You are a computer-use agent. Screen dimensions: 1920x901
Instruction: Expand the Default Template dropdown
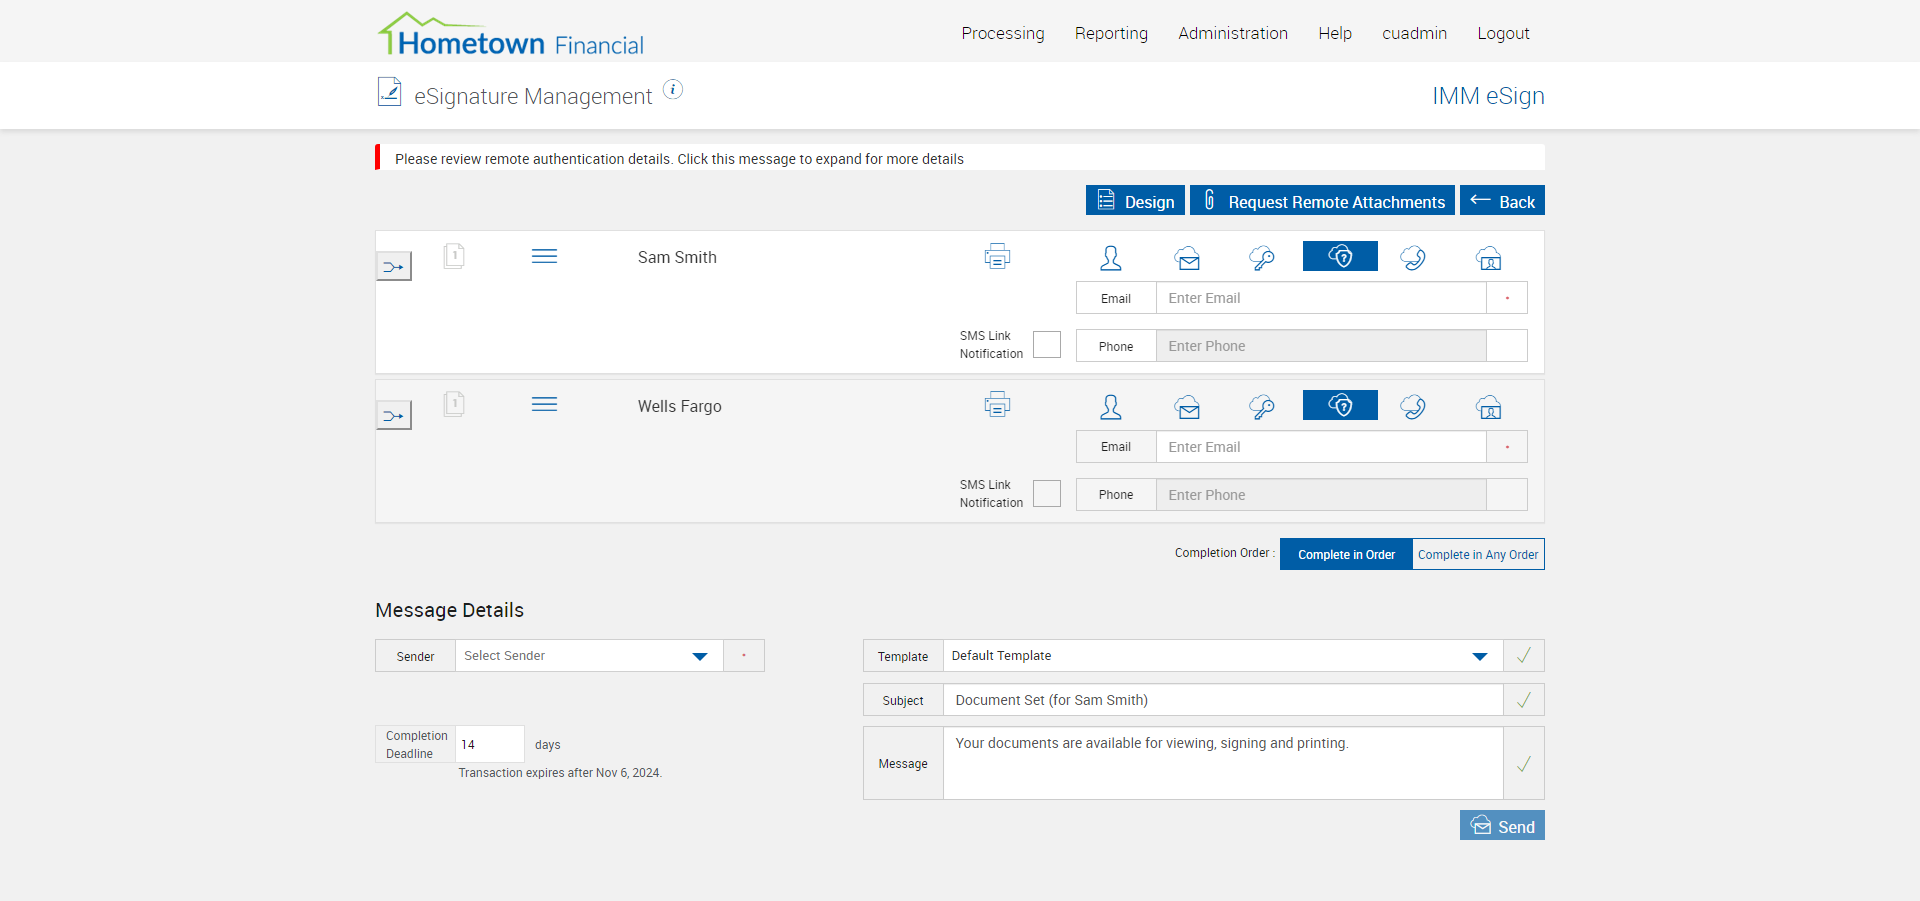pos(1222,656)
